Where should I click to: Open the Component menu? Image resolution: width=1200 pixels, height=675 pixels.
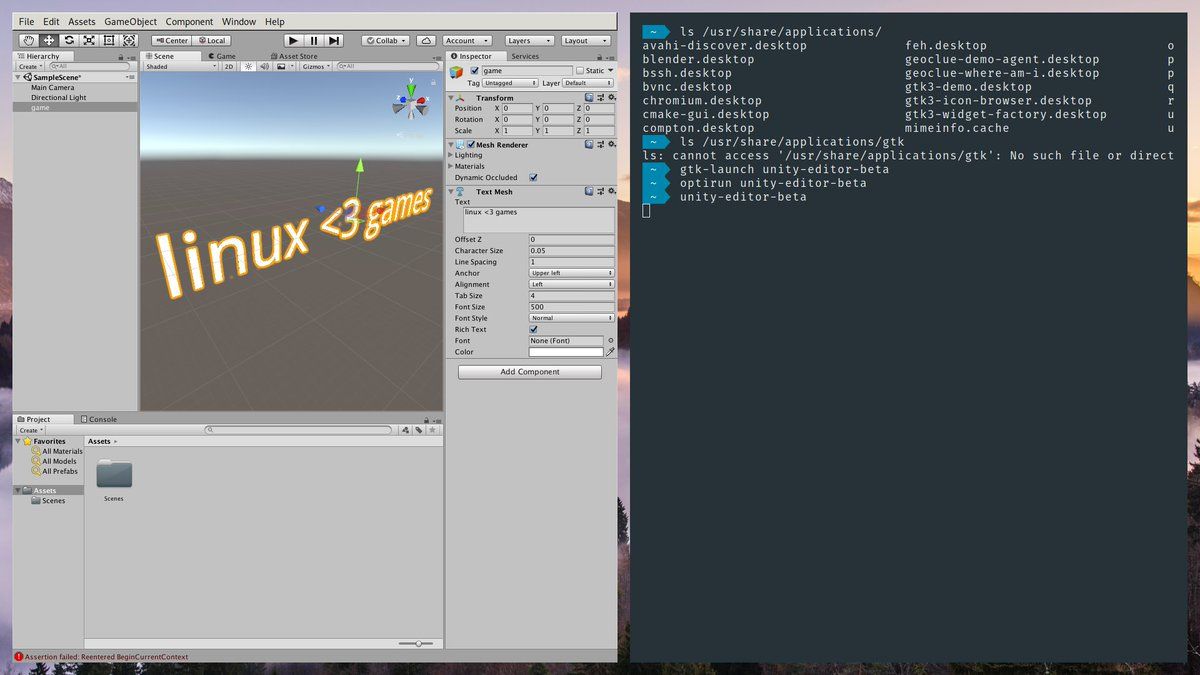pyautogui.click(x=189, y=22)
